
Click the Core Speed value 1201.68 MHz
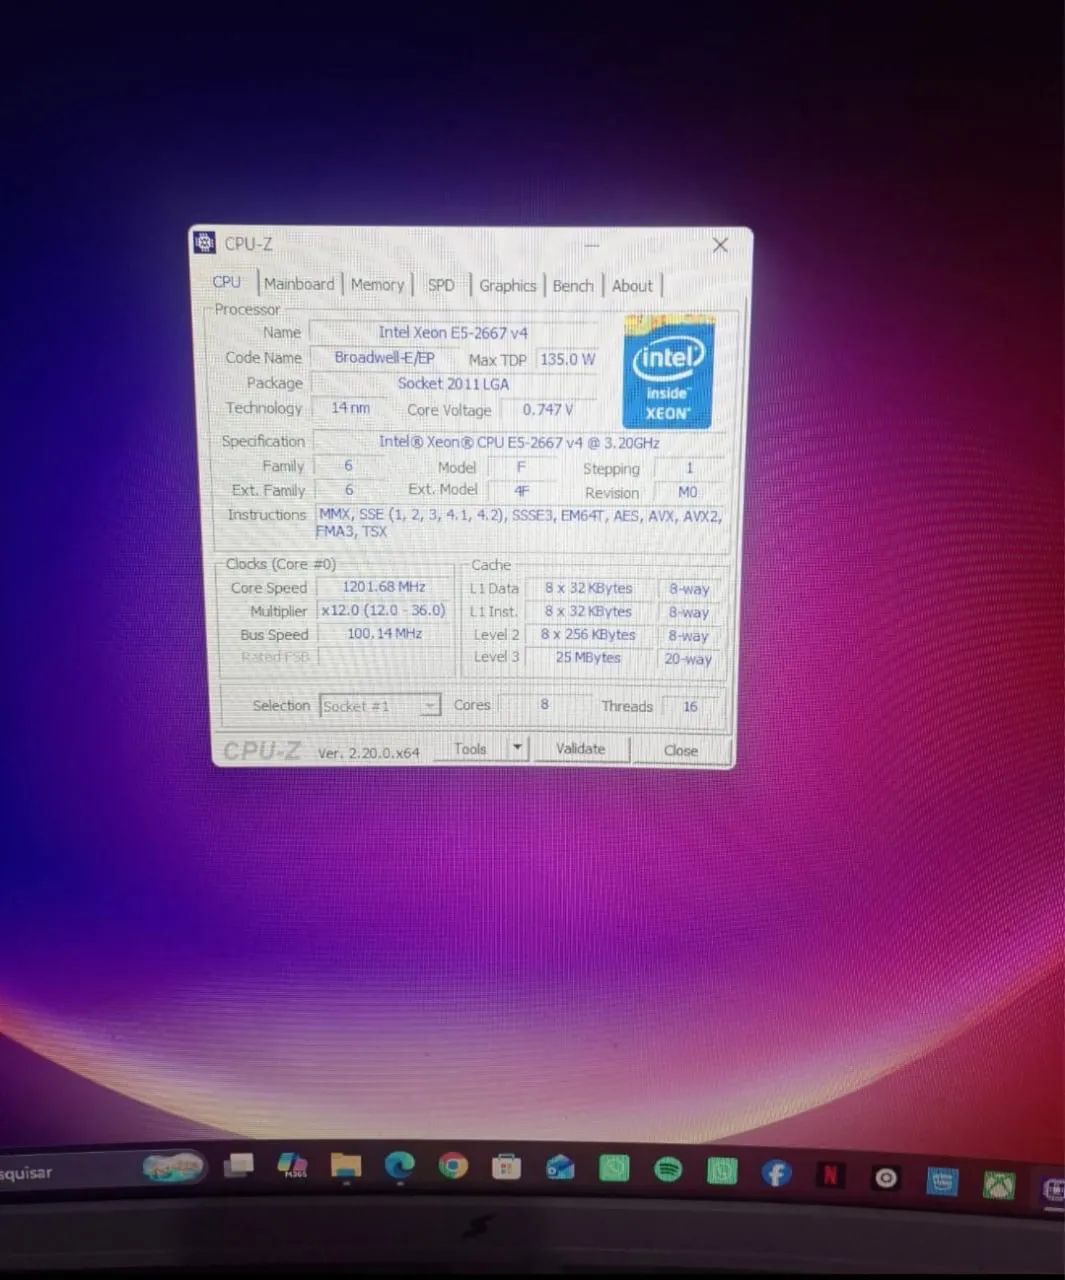tap(384, 587)
